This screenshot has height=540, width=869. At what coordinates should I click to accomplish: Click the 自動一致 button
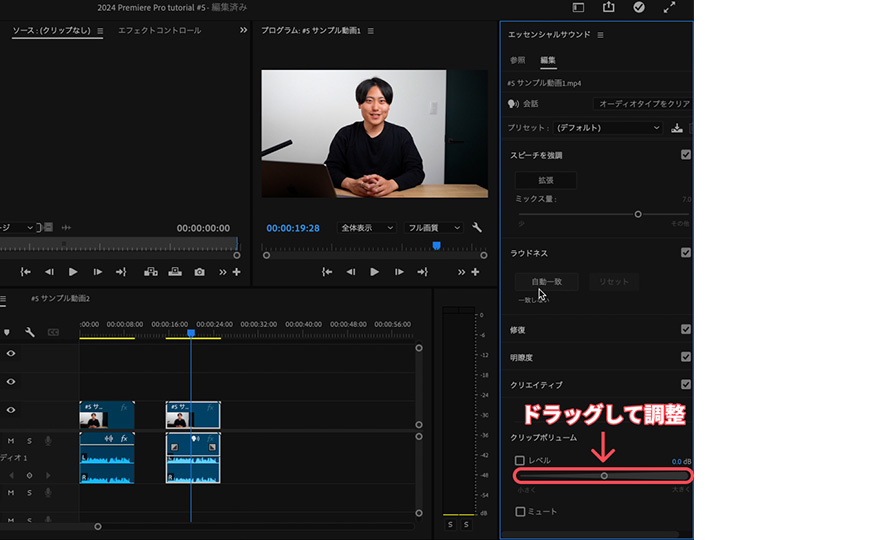[546, 282]
